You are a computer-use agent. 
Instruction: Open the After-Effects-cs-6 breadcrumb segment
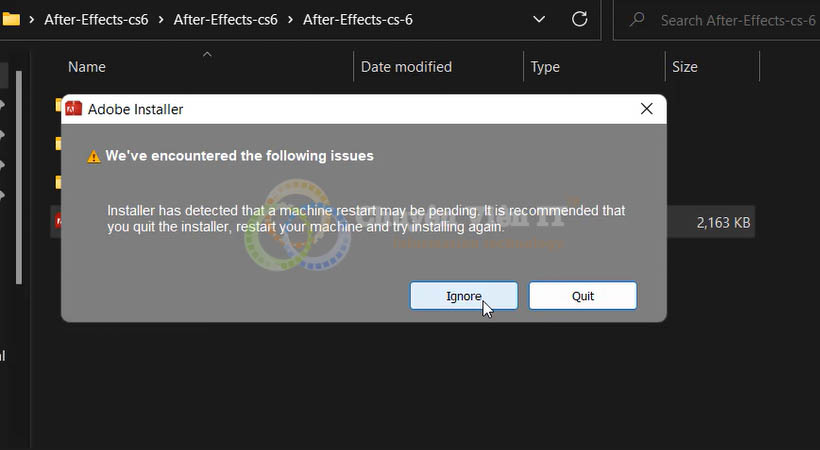(358, 20)
